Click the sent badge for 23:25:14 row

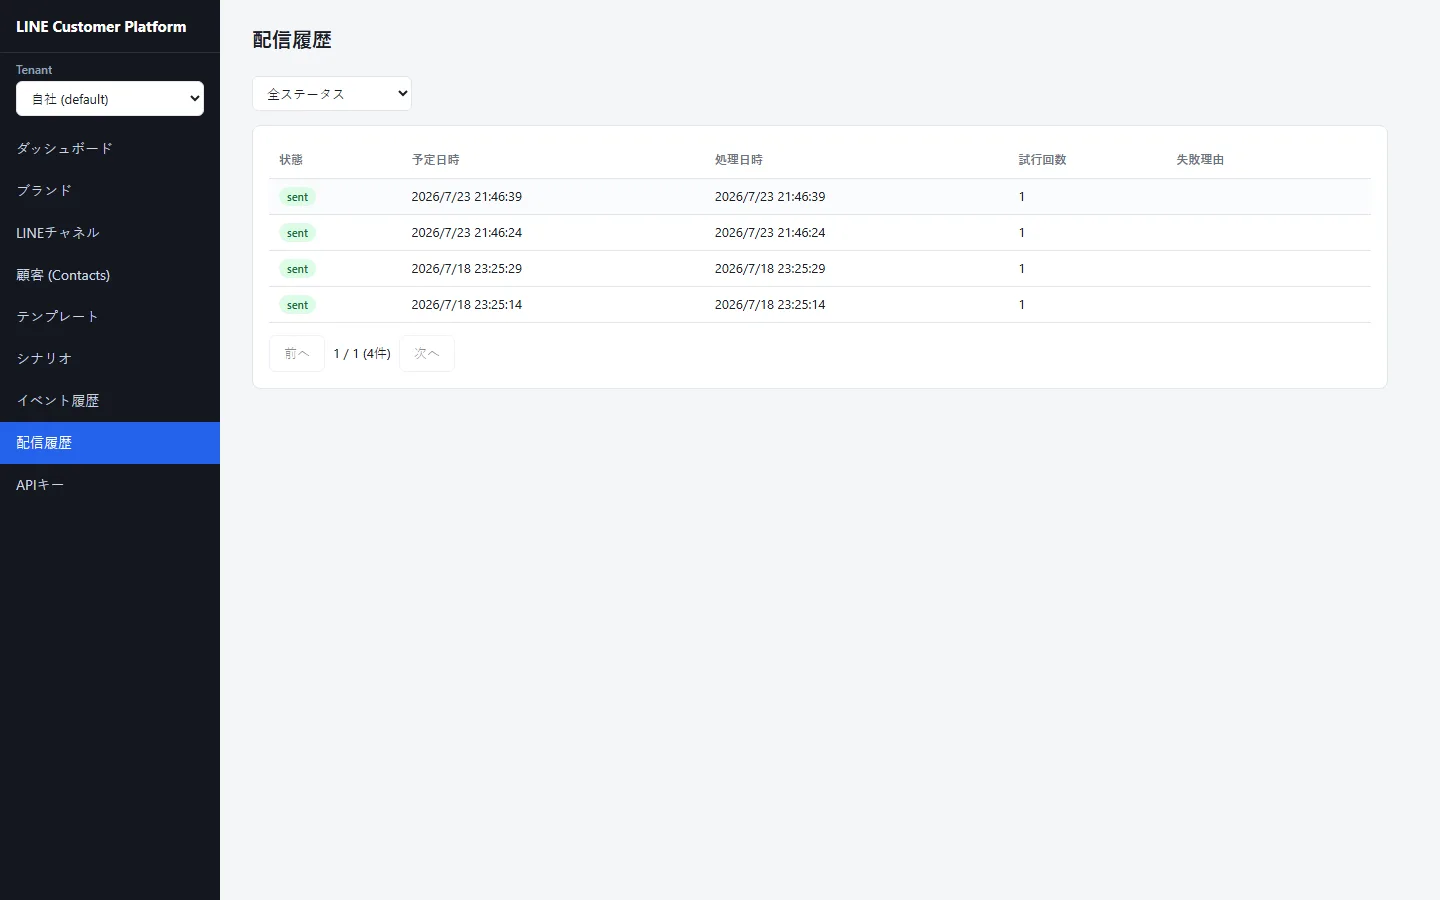297,305
